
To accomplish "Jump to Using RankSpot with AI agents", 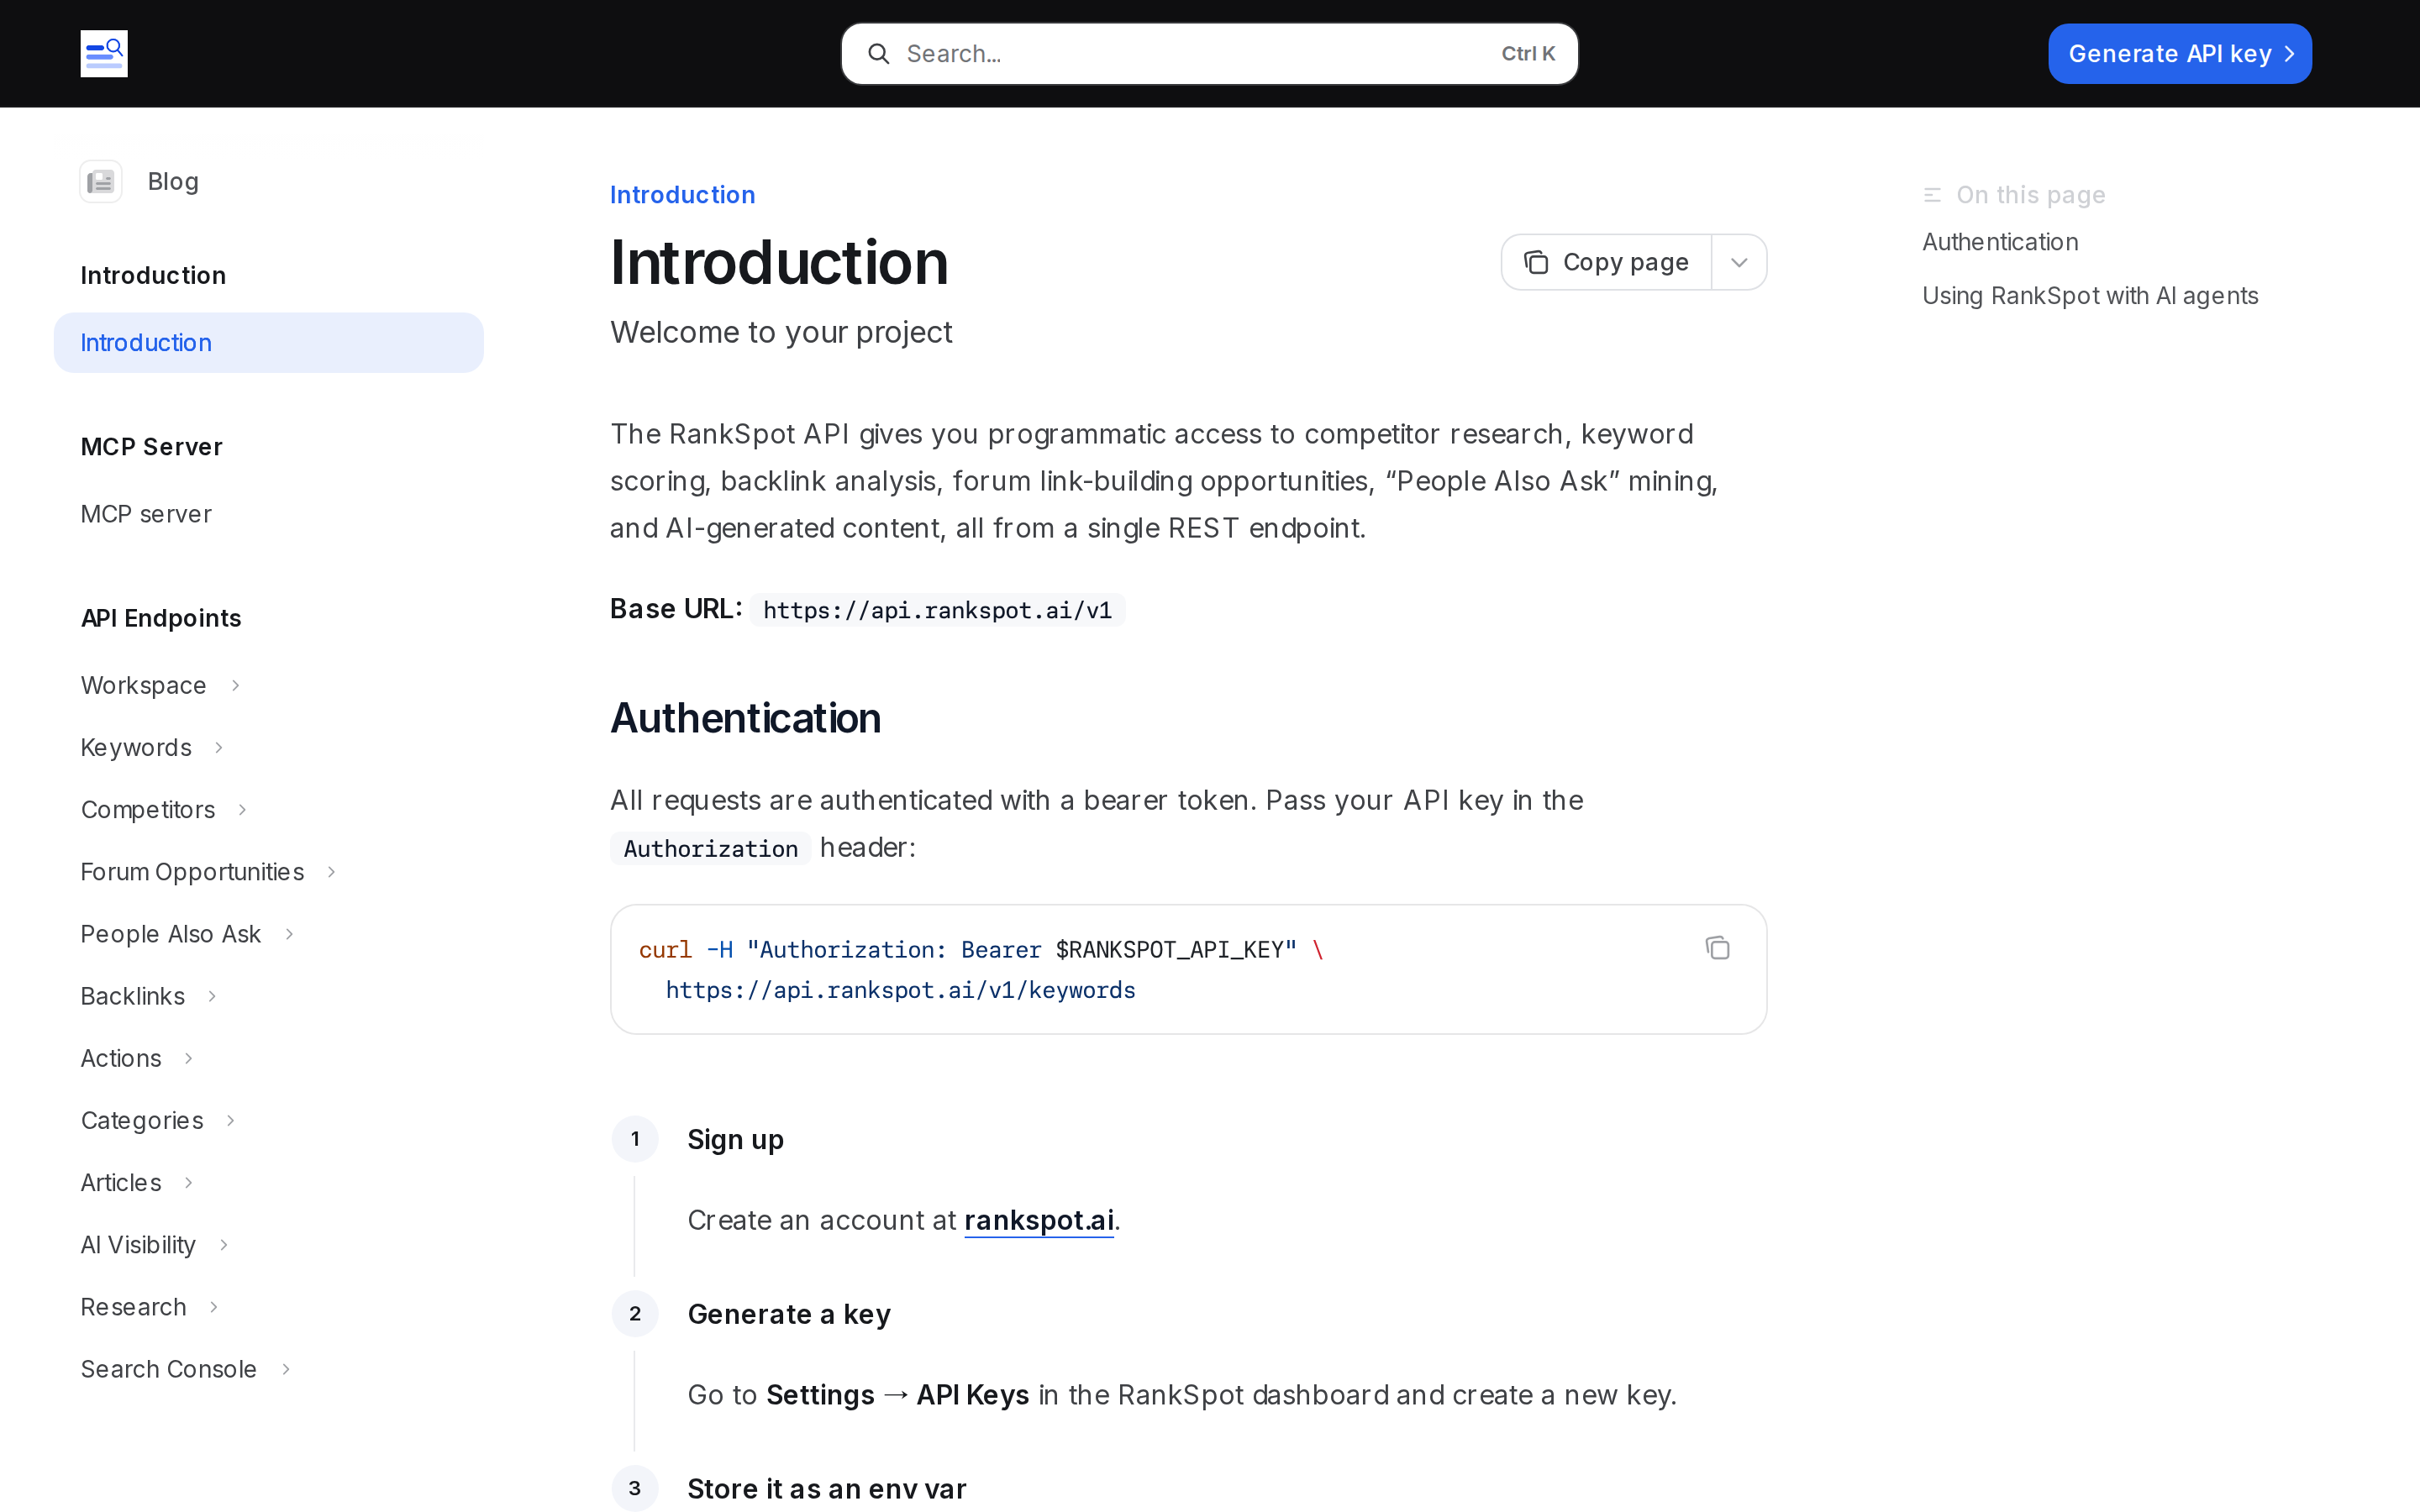I will tap(2090, 296).
